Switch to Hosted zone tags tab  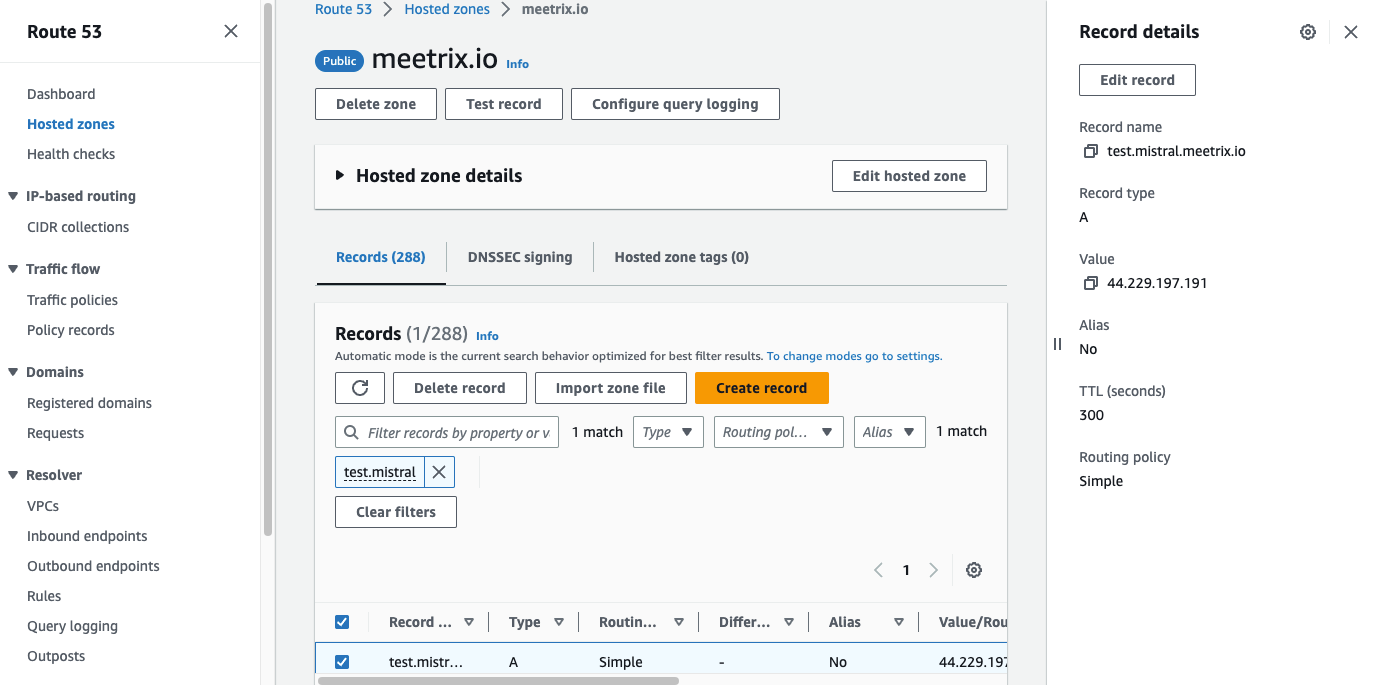681,257
